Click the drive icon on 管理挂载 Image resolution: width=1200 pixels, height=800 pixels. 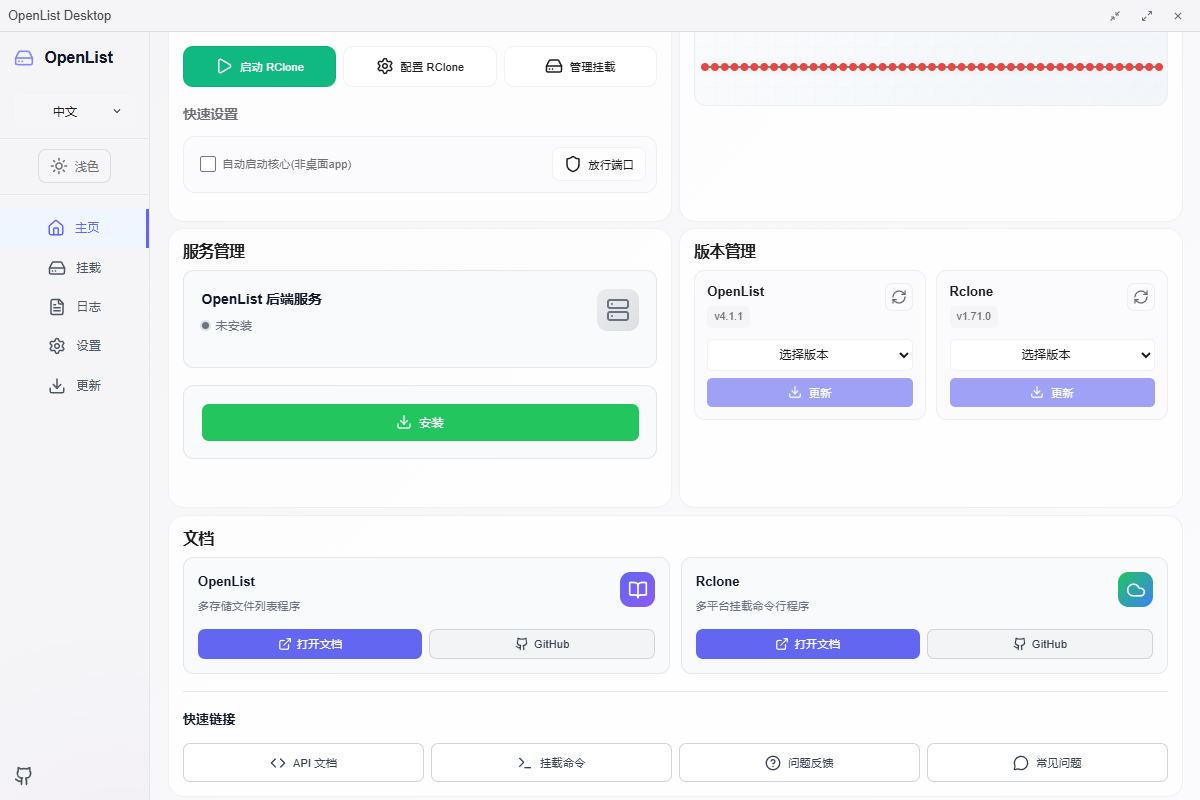coord(554,66)
